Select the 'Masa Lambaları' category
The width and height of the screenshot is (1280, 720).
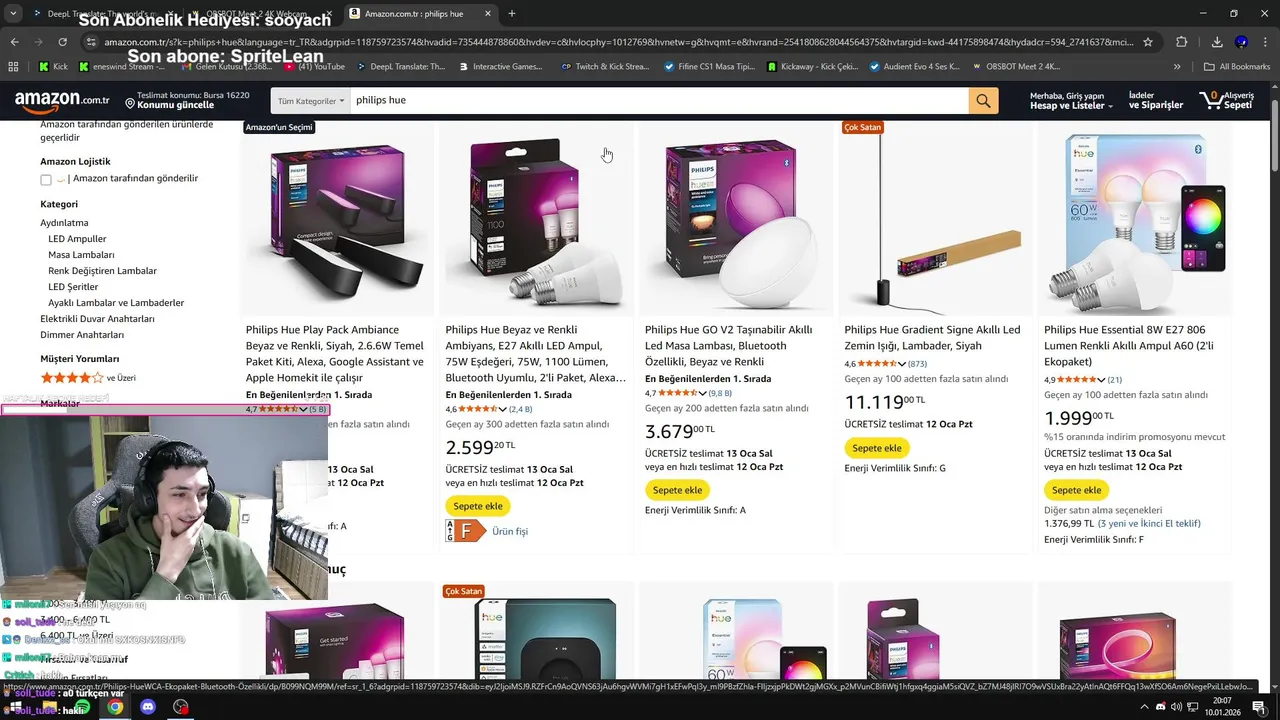tap(81, 255)
